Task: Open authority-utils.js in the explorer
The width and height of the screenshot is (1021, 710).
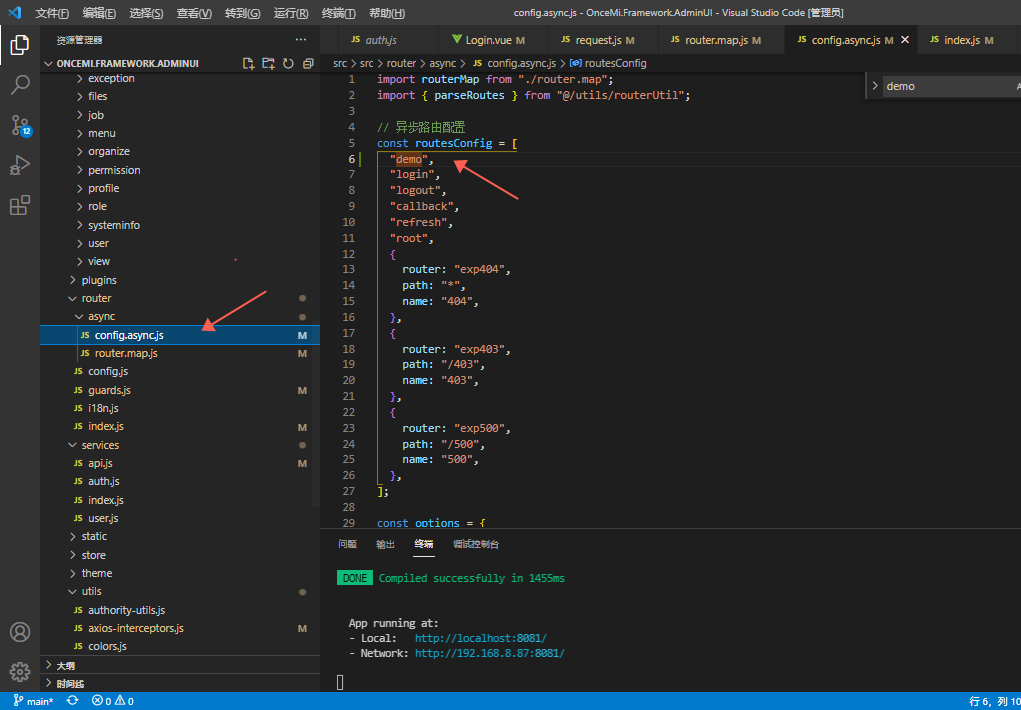Action: tap(180, 610)
